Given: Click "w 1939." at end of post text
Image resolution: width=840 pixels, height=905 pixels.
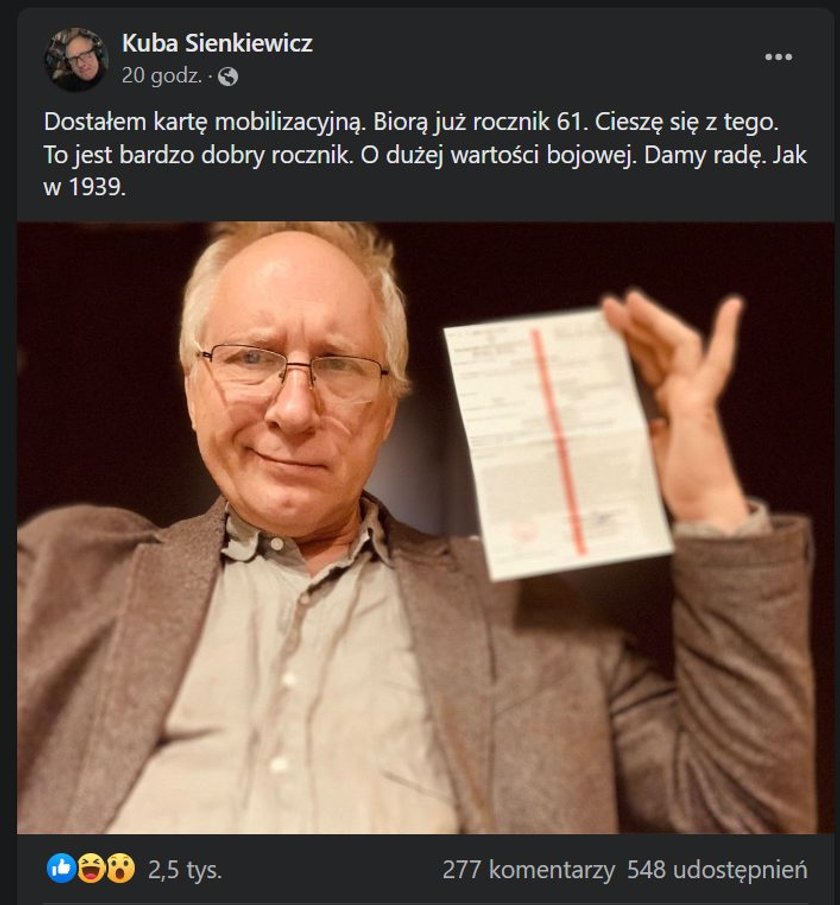Looking at the screenshot, I should (85, 187).
